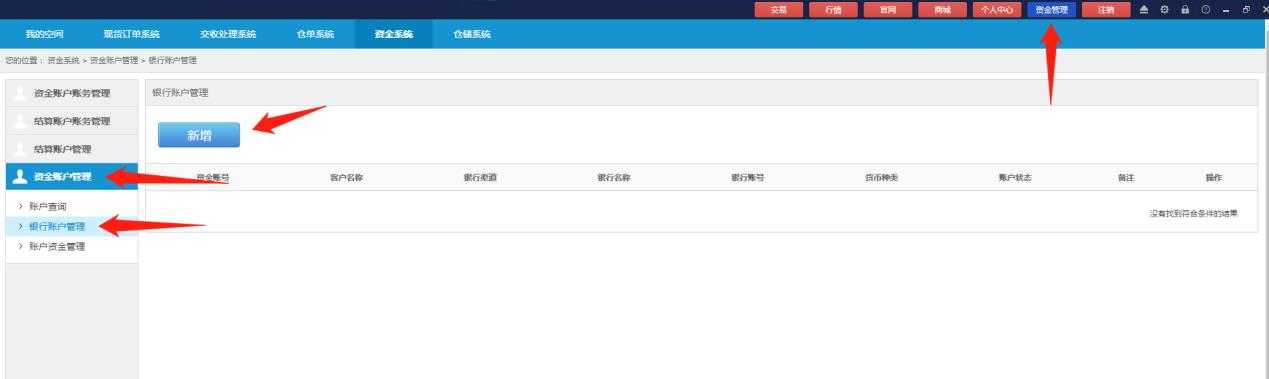This screenshot has width=1269, height=379.
Task: Open the 结算账户管理 sidebar section
Action: coord(72,149)
